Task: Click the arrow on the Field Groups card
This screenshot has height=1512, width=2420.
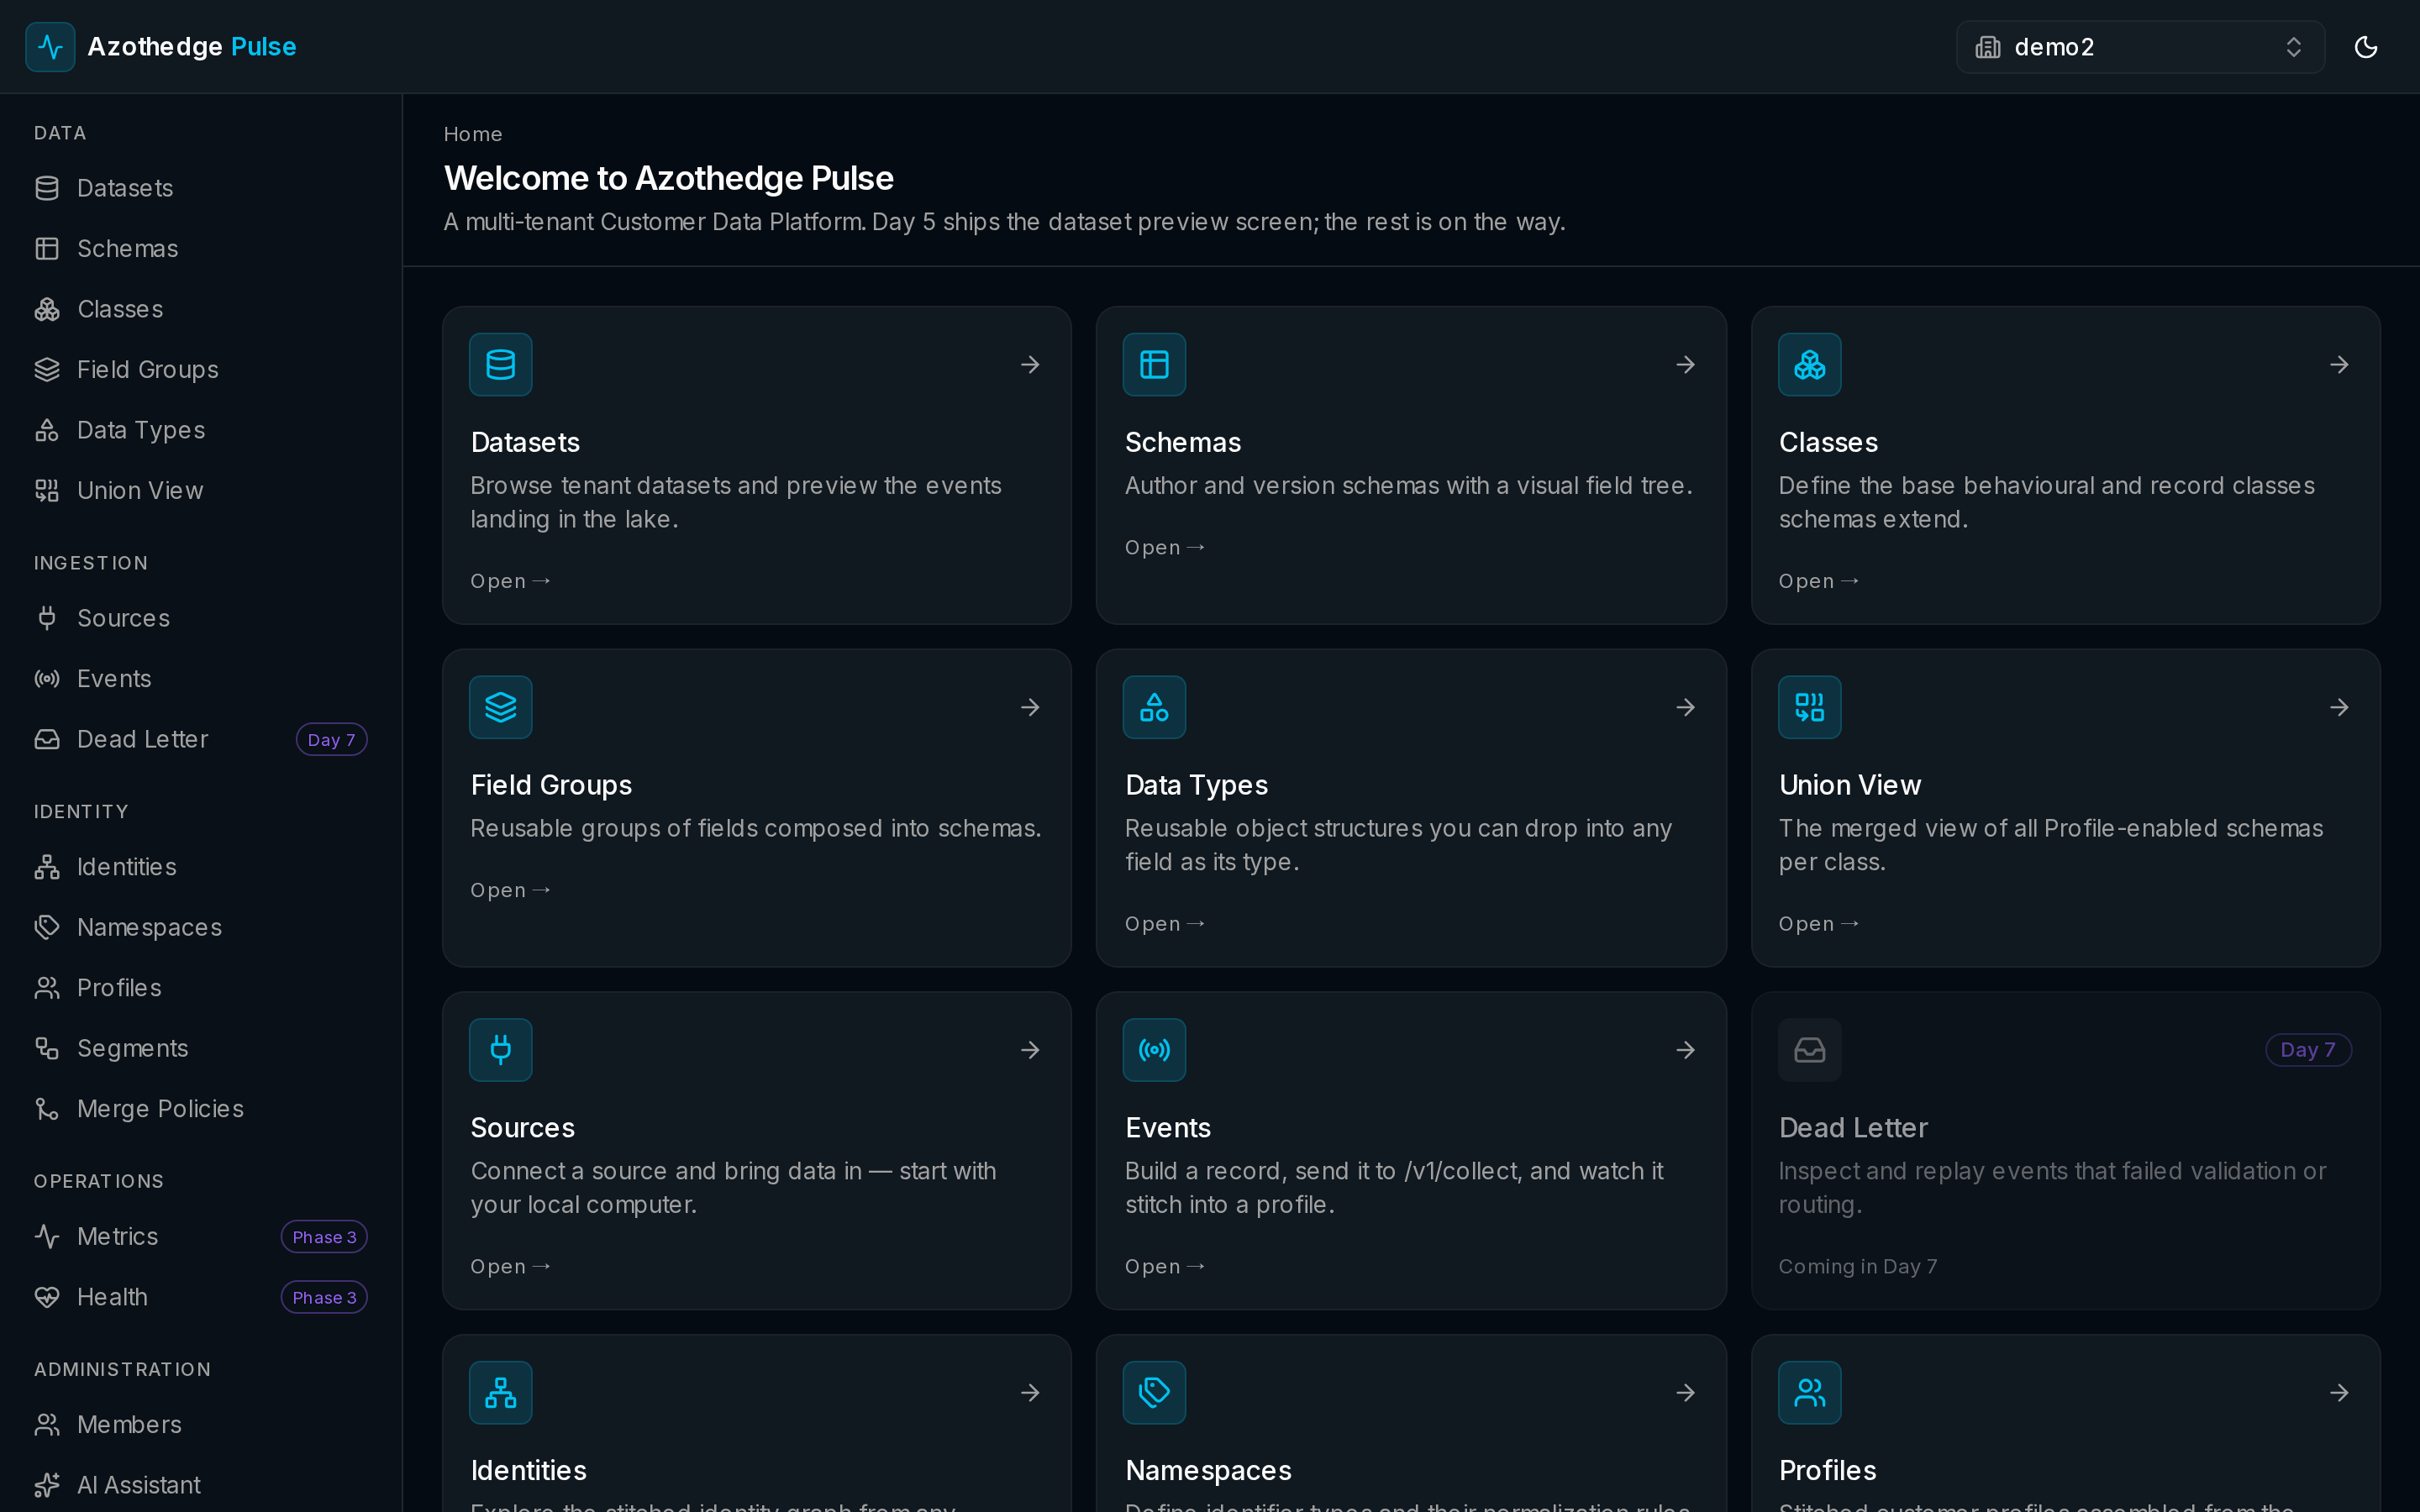Action: (x=1030, y=707)
